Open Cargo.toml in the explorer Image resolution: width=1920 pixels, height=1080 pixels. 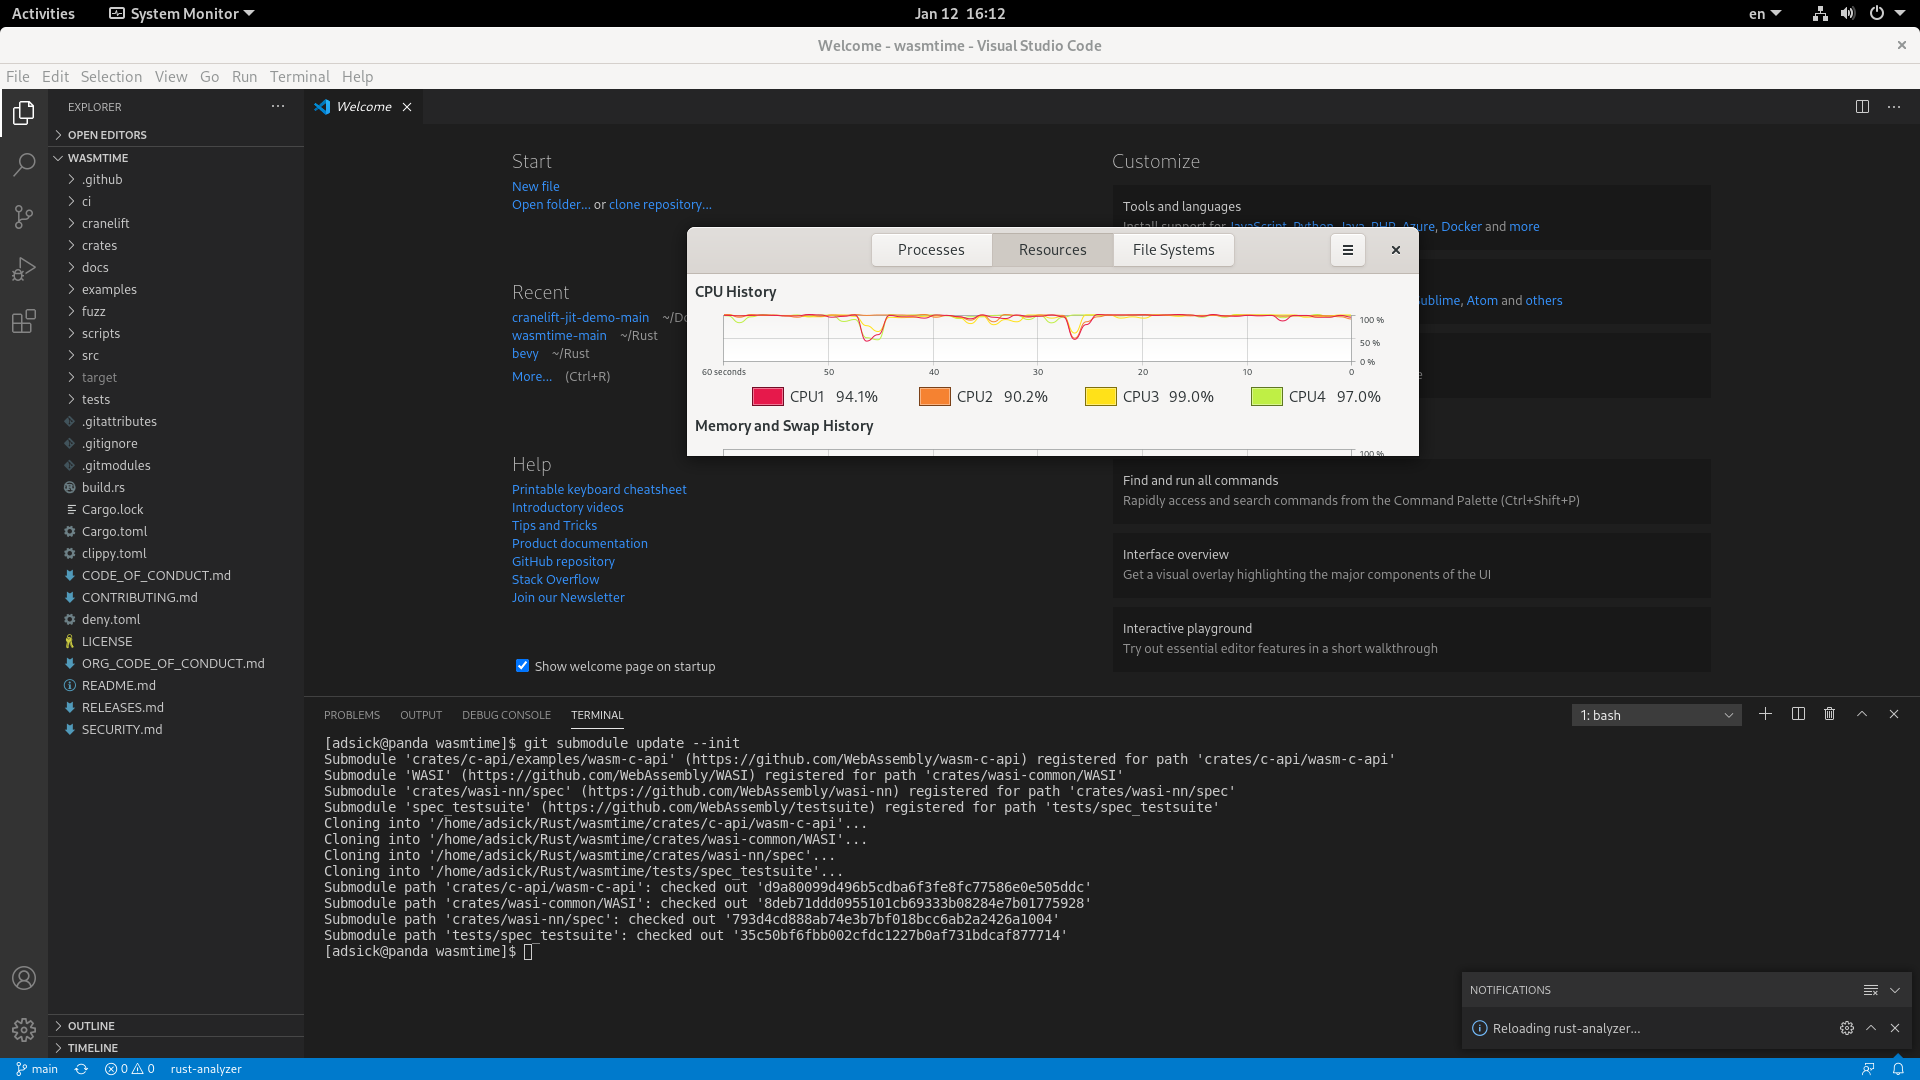pos(176,532)
